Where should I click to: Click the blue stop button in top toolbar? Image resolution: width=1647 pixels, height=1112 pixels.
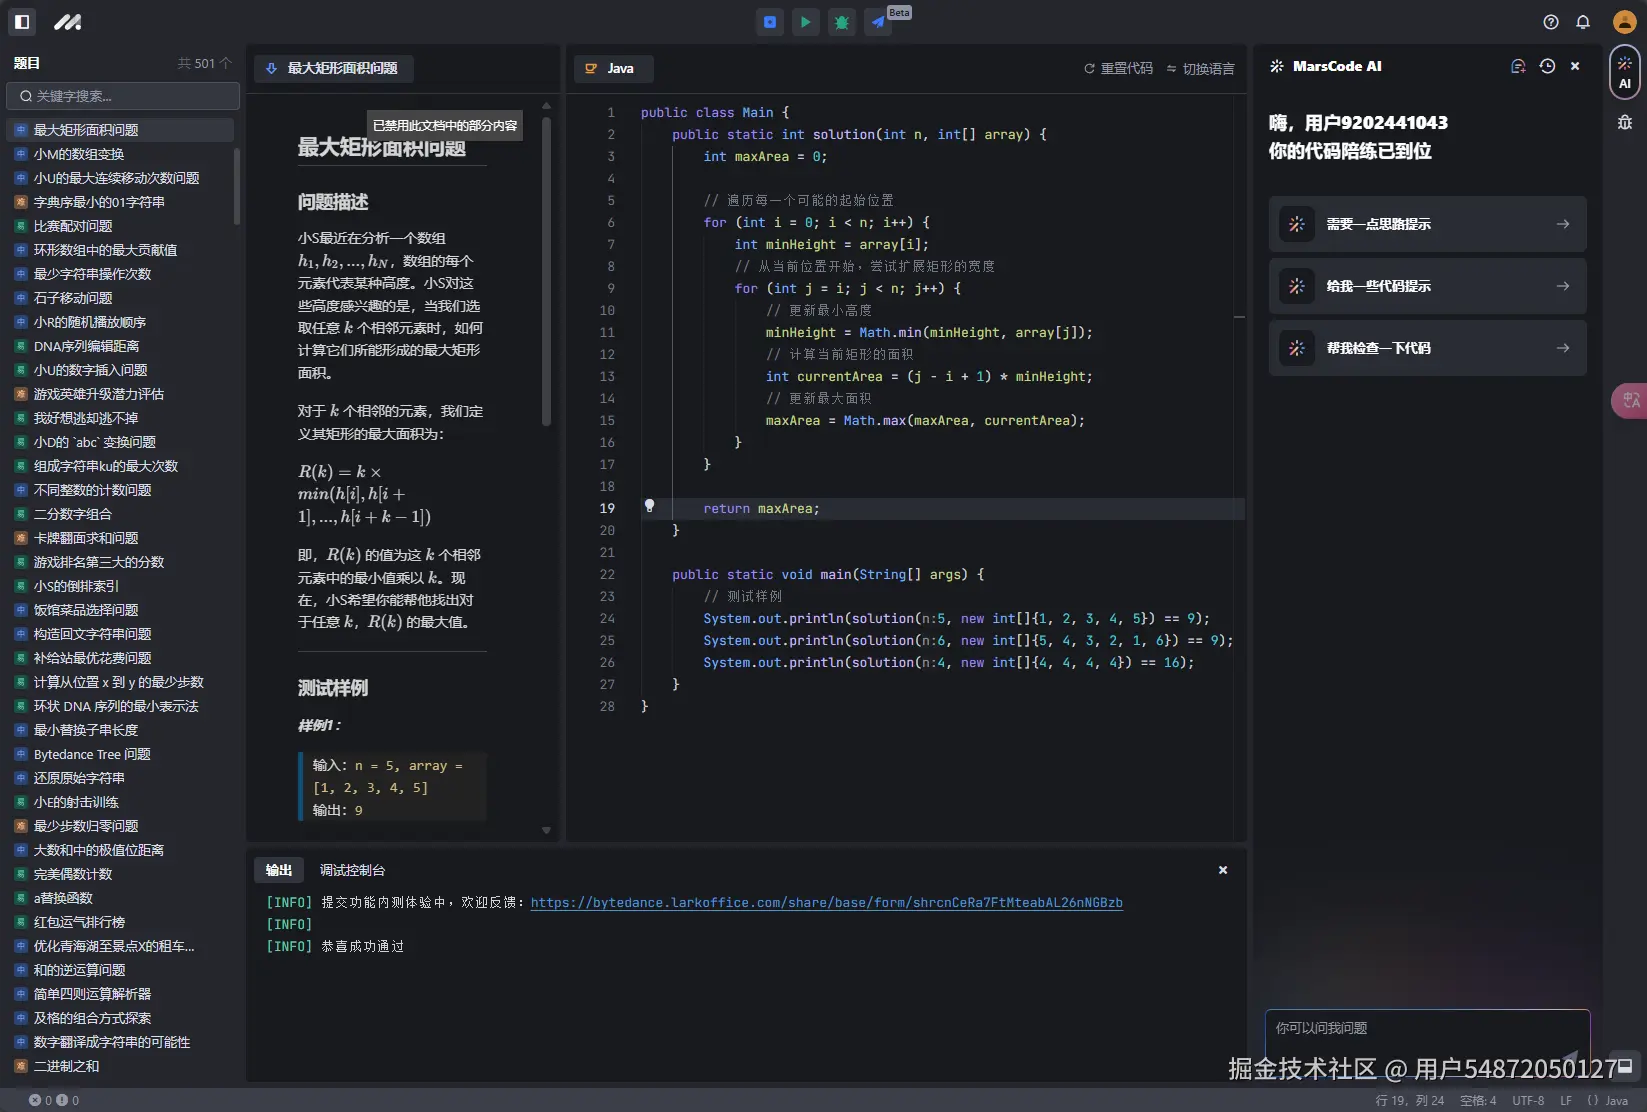(x=769, y=22)
